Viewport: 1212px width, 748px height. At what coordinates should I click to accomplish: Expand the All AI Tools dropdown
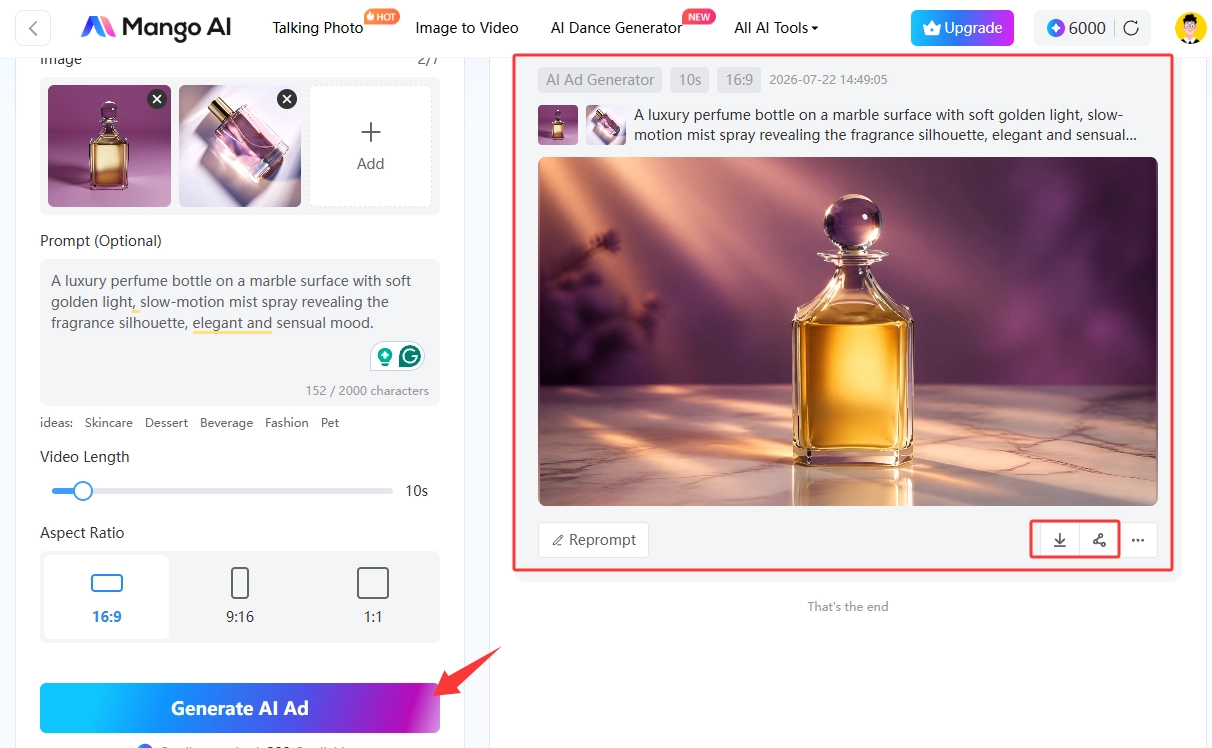[776, 28]
